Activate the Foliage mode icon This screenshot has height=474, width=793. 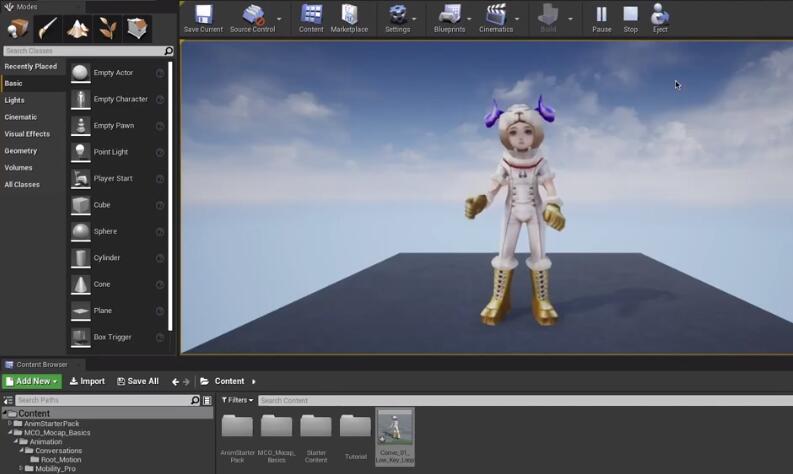106,28
